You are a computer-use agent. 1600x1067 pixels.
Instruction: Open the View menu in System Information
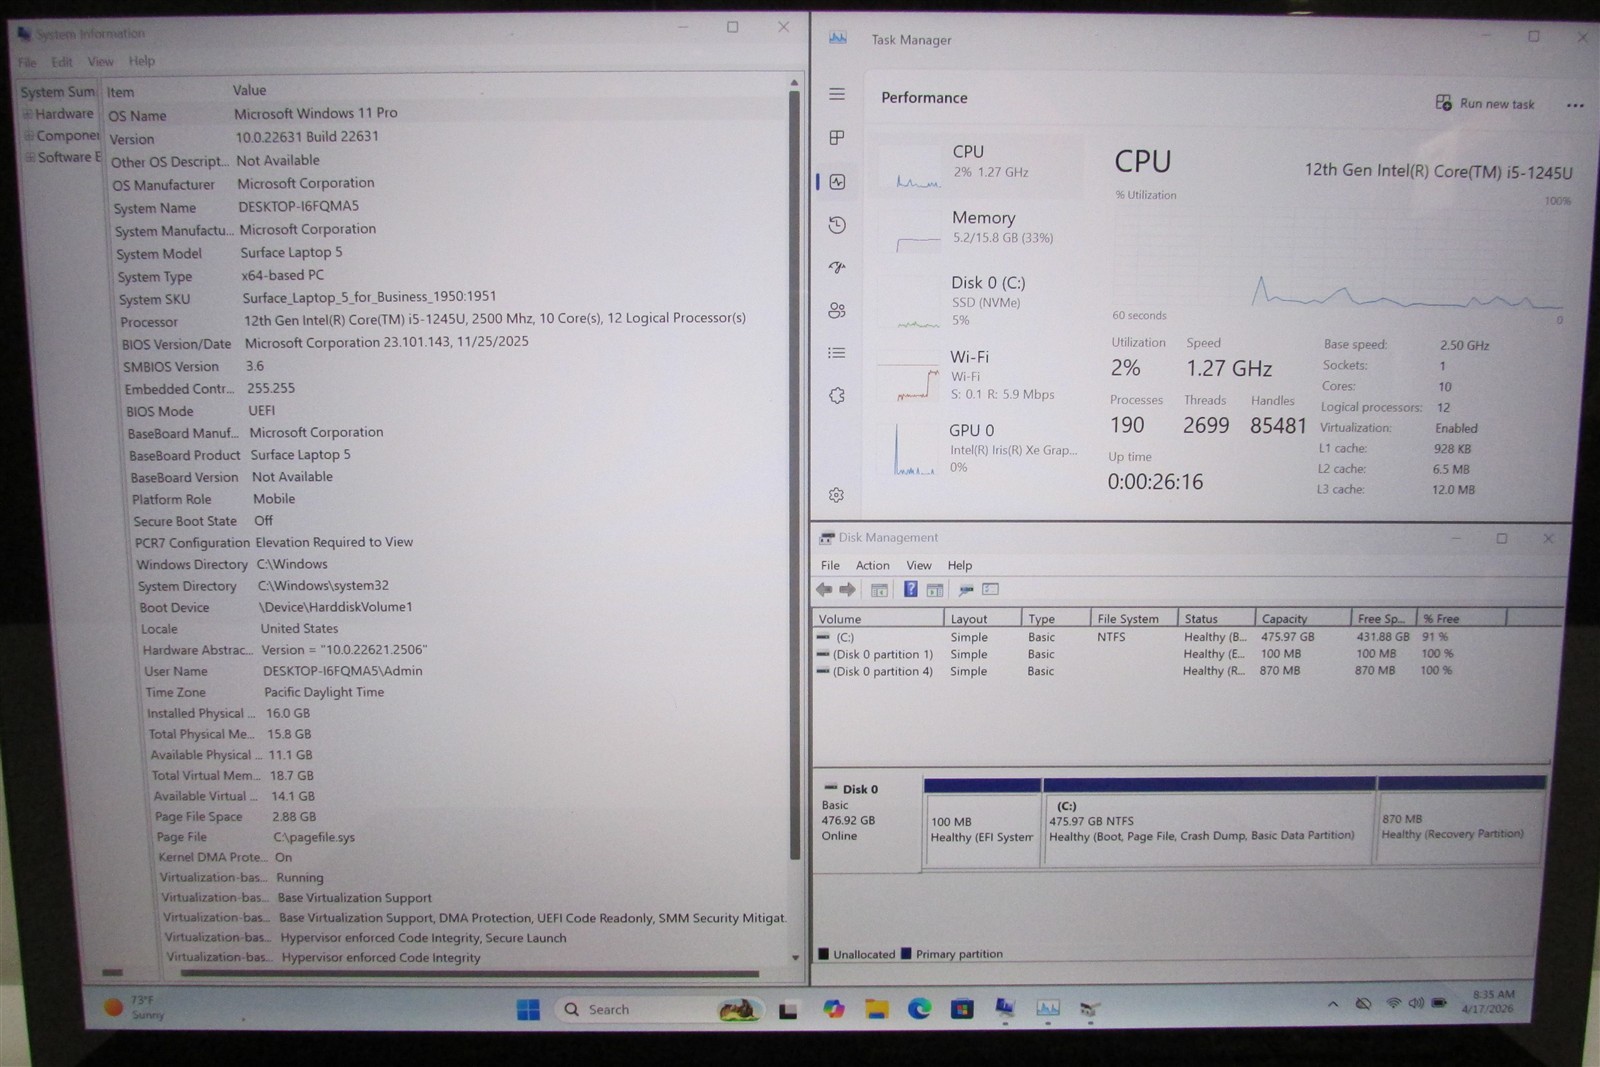coord(100,61)
